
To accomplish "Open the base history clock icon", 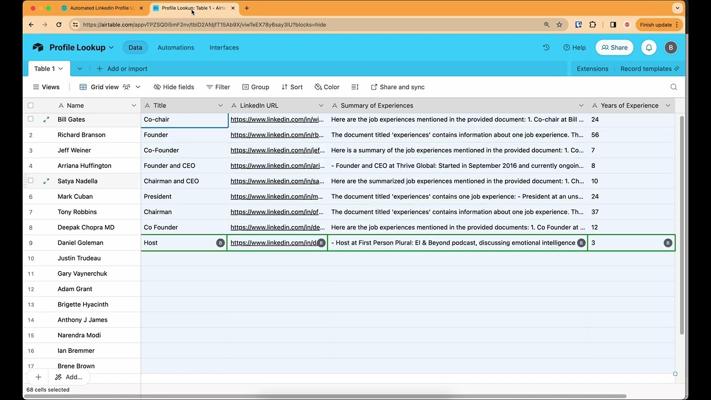I will coord(546,47).
